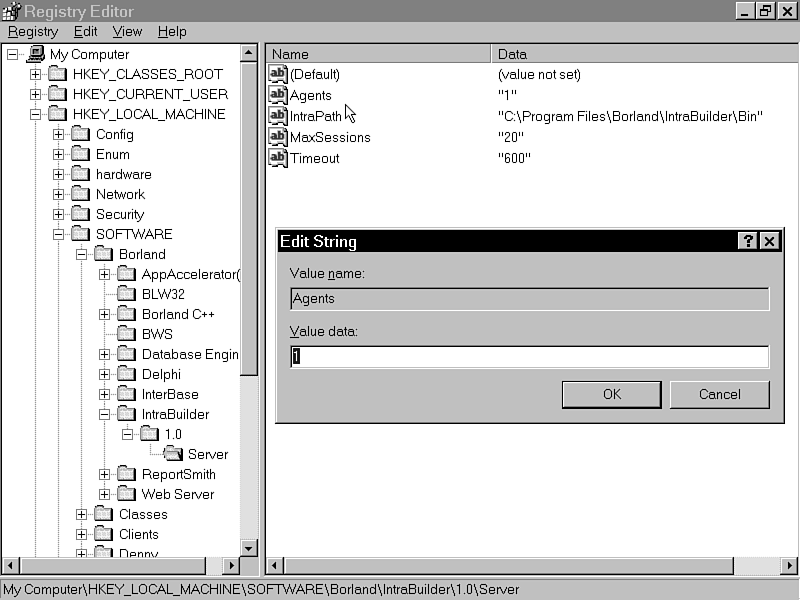Click the string icon beside (Default)
This screenshot has height=600, width=800.
(x=278, y=74)
